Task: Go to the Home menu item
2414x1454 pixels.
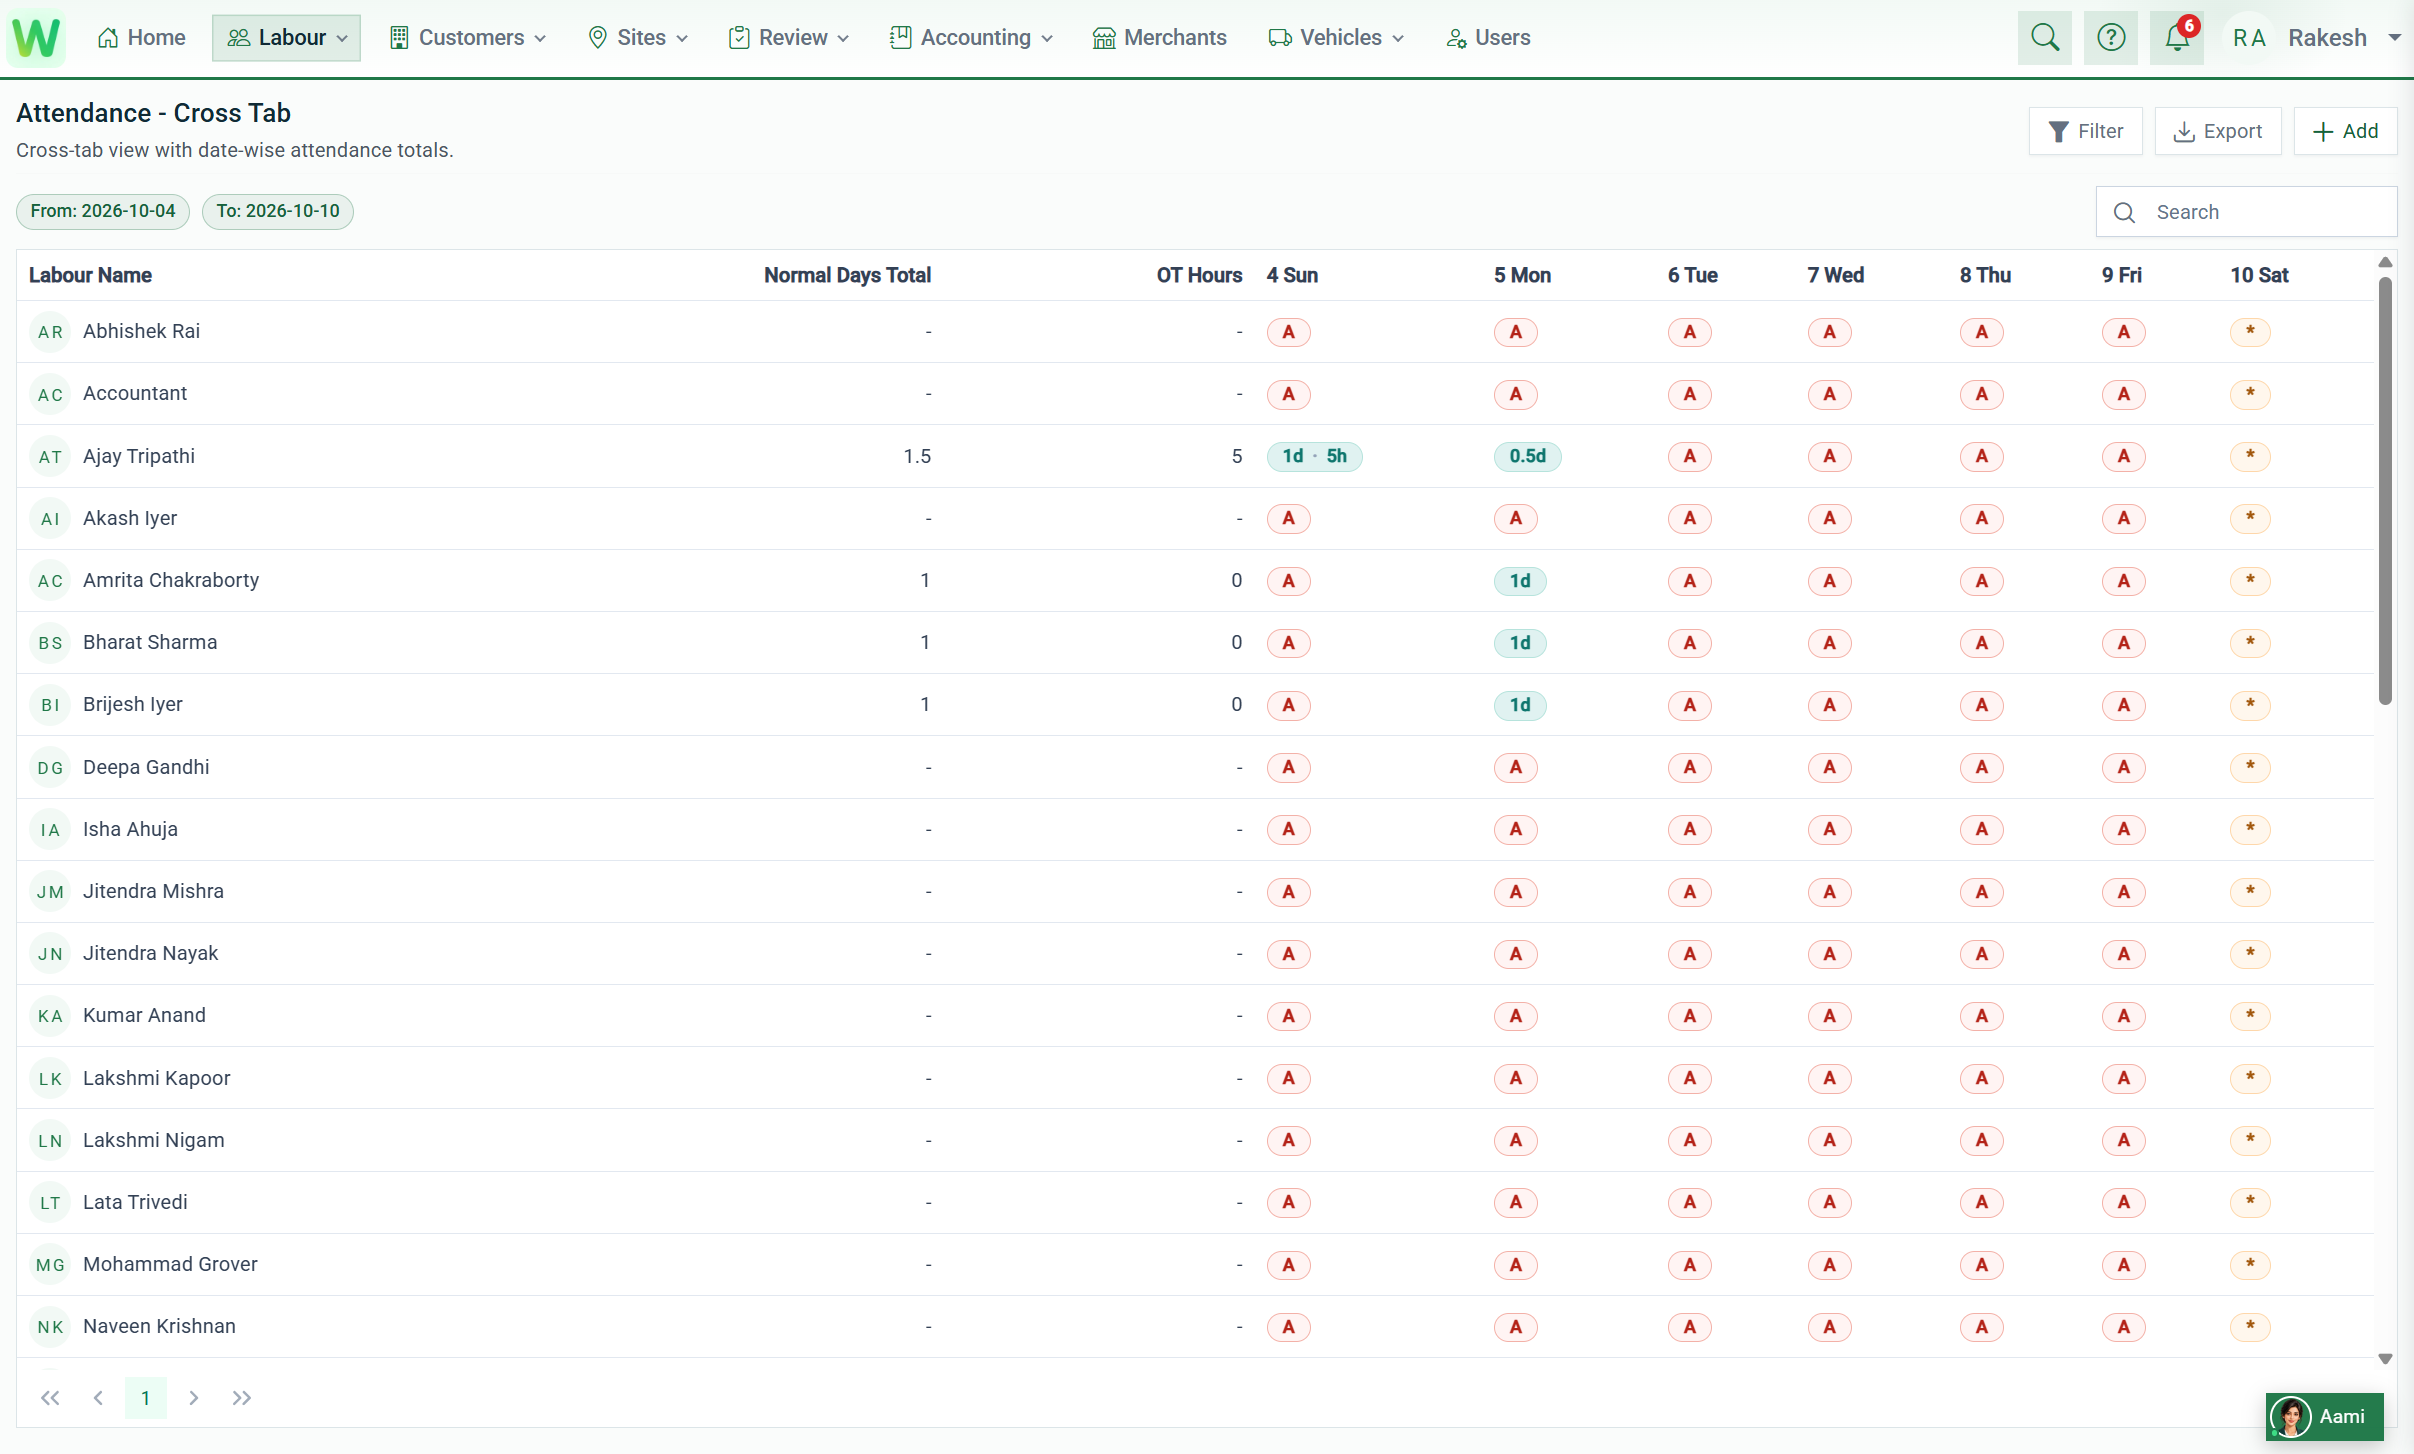Action: coord(141,38)
